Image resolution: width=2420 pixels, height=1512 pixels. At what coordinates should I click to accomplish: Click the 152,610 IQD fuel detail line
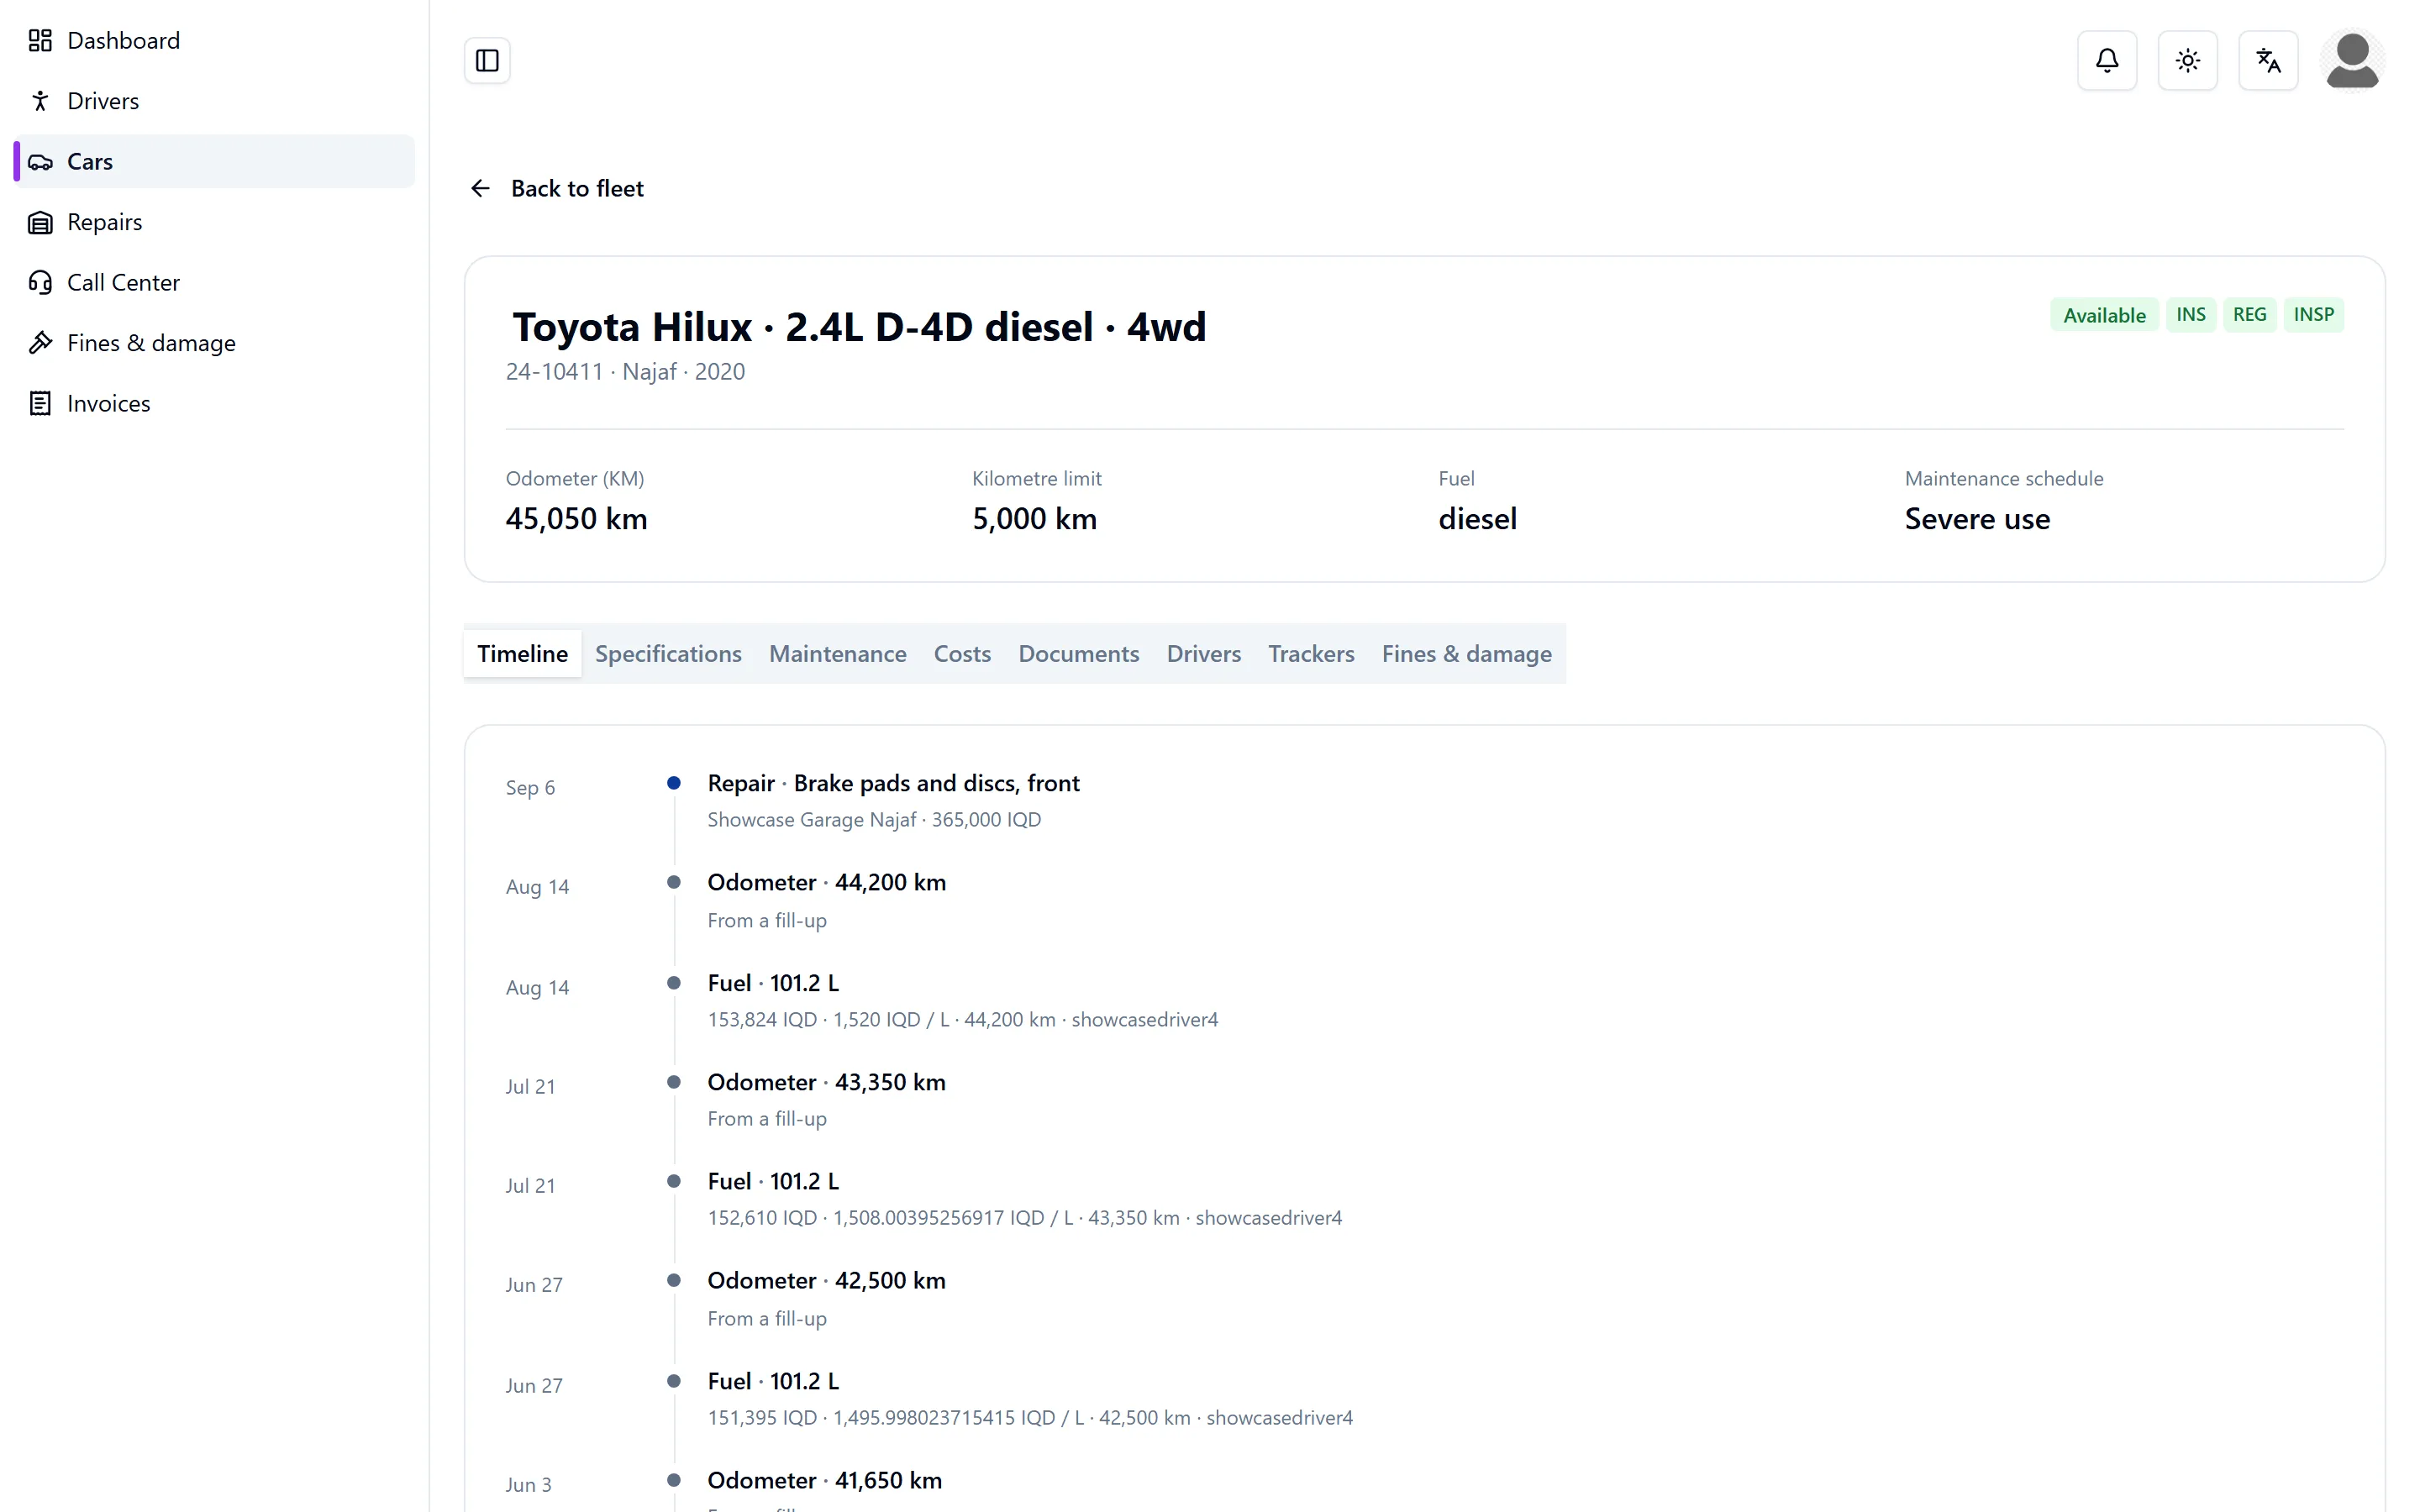tap(1025, 1218)
